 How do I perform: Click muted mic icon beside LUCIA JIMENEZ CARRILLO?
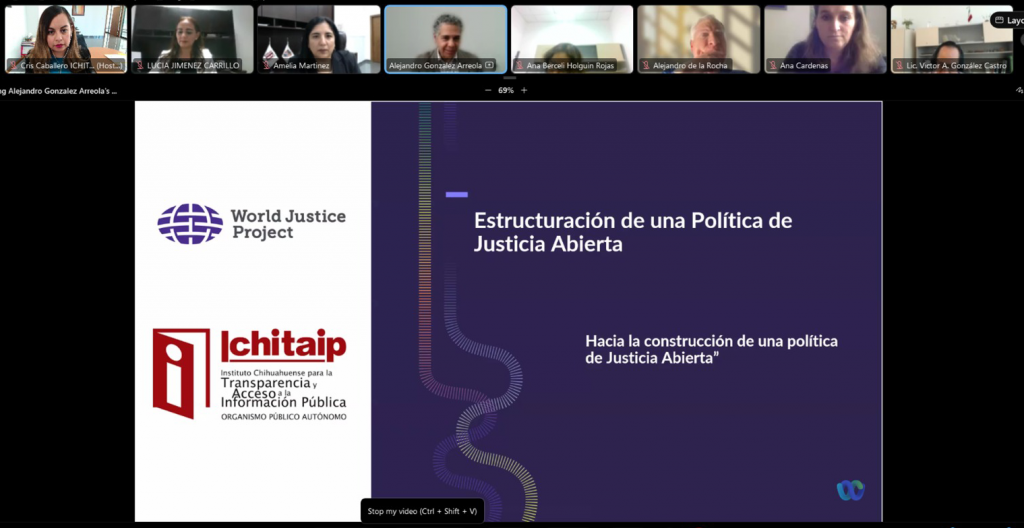(139, 65)
